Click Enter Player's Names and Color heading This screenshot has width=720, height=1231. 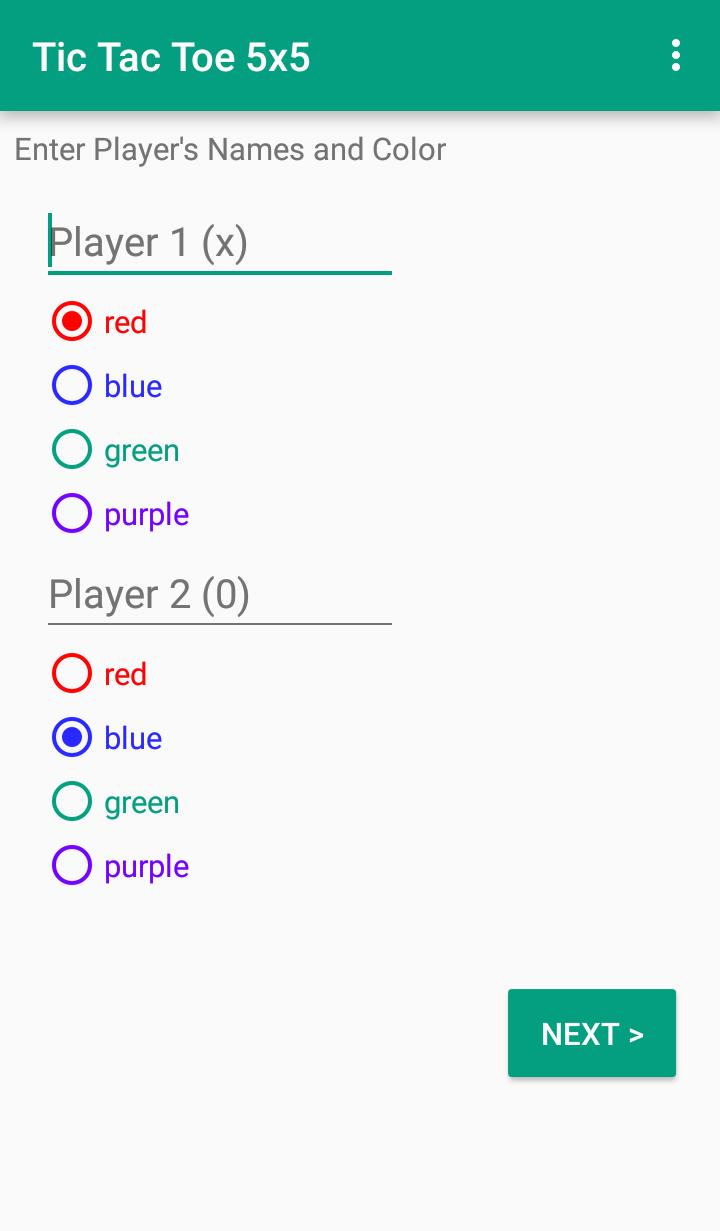230,150
